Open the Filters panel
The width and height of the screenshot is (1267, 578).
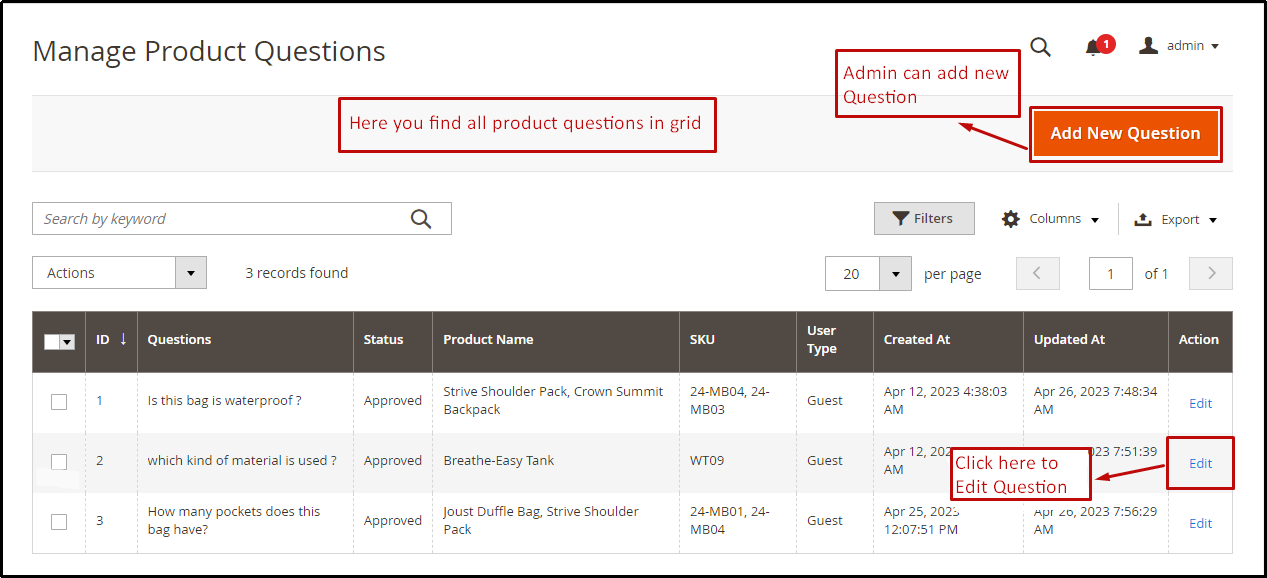(923, 218)
